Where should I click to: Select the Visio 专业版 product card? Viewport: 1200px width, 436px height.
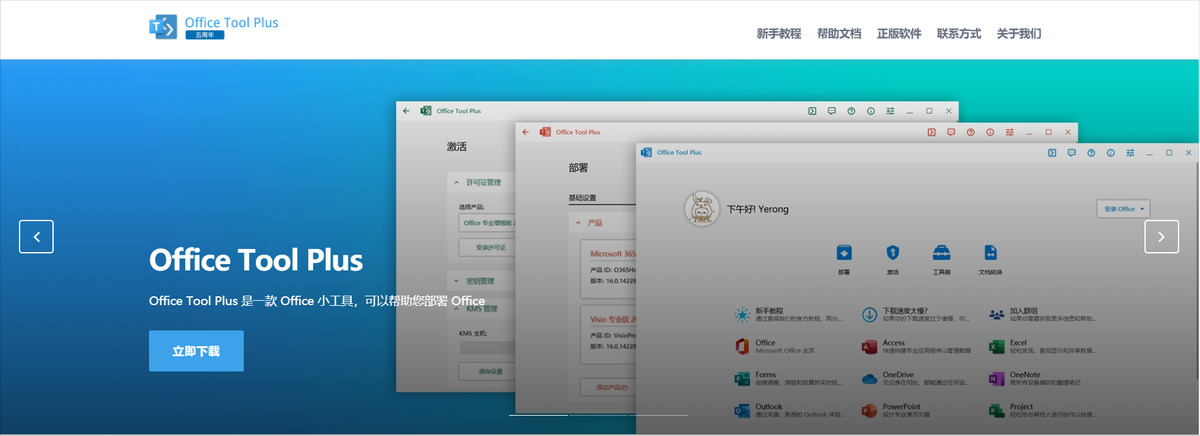click(608, 334)
